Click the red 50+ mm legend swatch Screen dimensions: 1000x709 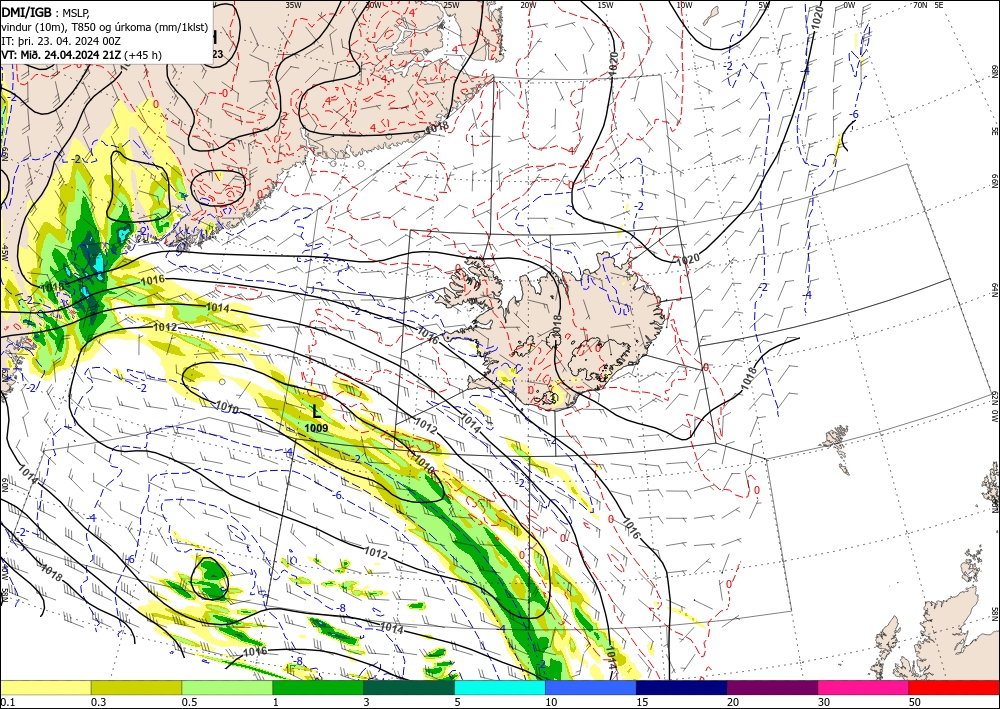pos(954,687)
